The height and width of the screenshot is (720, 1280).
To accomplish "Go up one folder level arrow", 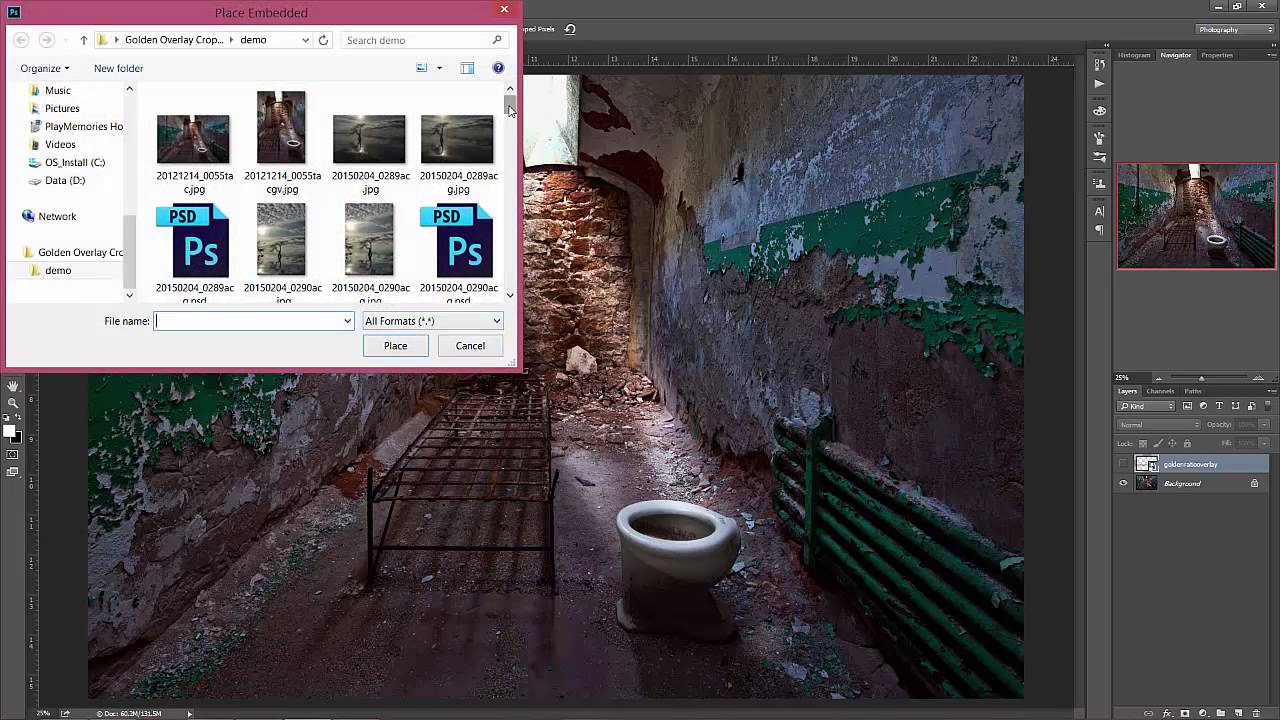I will pos(84,40).
